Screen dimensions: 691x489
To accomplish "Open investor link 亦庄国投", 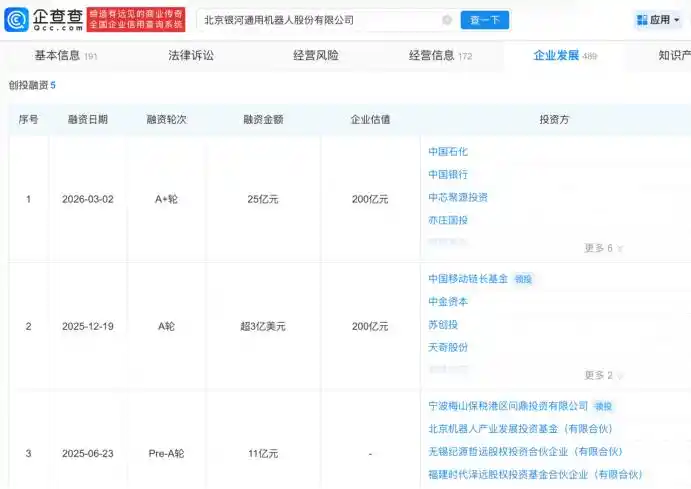I will pyautogui.click(x=448, y=220).
